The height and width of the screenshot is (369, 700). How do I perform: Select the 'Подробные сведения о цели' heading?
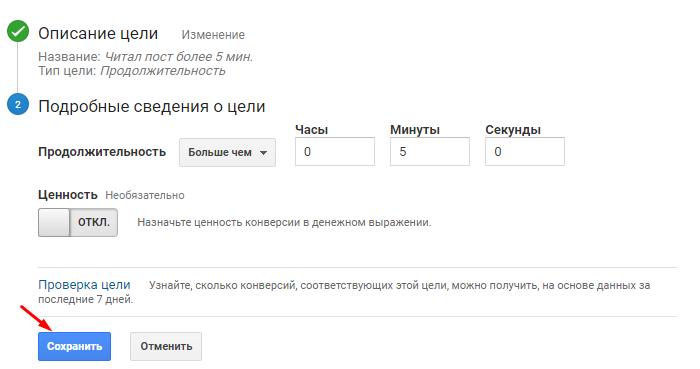(x=152, y=107)
